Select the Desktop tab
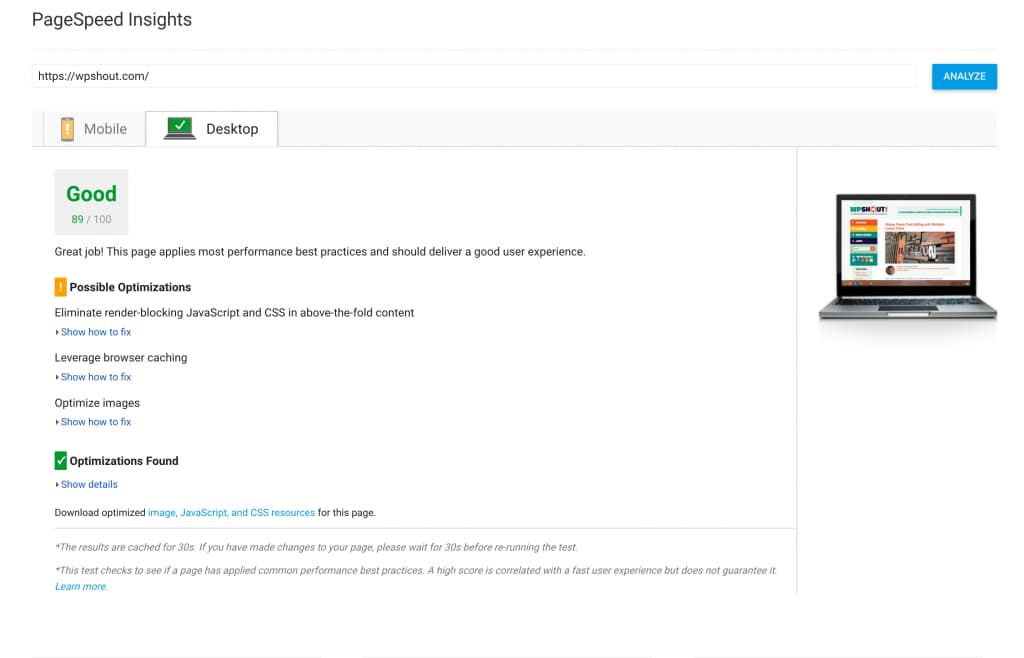Viewport: 1024px width, 658px height. coord(233,129)
